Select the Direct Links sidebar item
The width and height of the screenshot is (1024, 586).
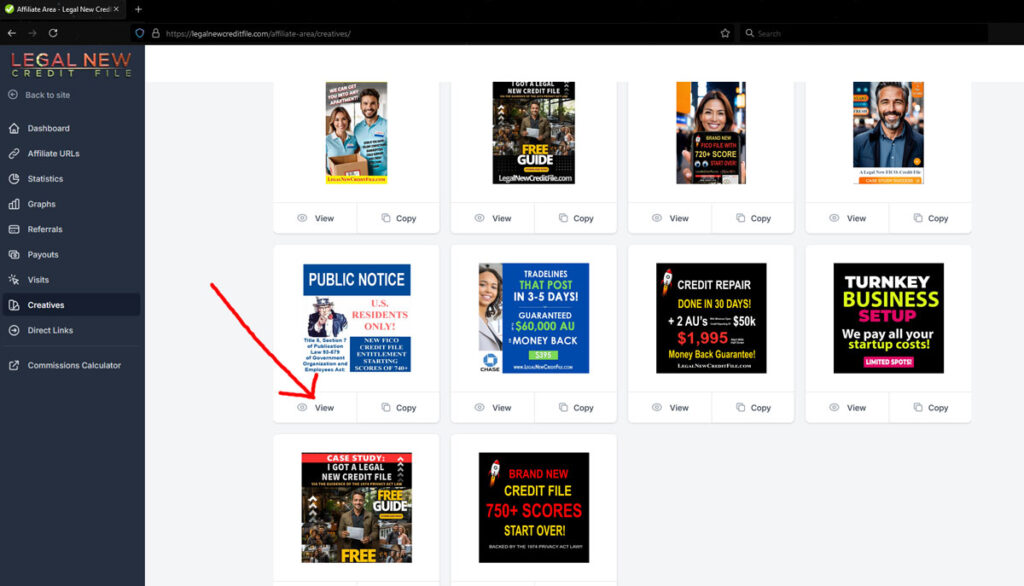(x=50, y=330)
